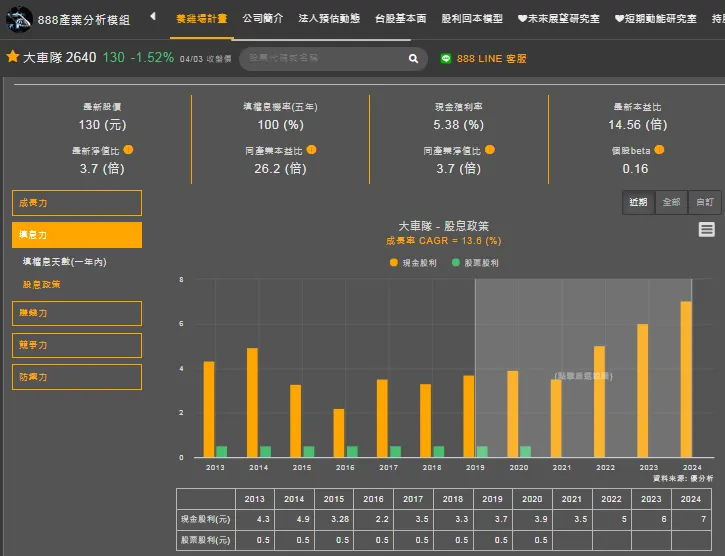Open chart hamburger export menu
Image resolution: width=725 pixels, height=556 pixels.
(x=707, y=229)
